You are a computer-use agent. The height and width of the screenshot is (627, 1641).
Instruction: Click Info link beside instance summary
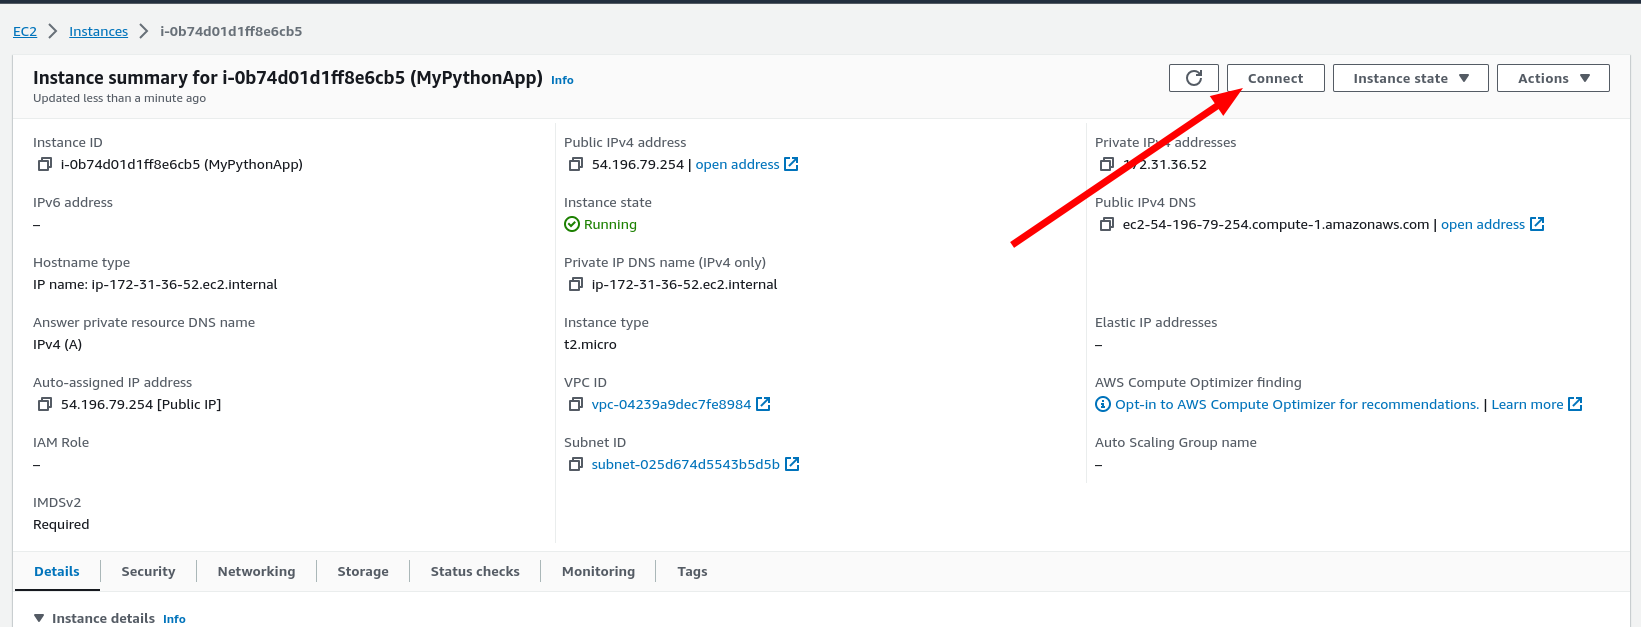coord(562,80)
